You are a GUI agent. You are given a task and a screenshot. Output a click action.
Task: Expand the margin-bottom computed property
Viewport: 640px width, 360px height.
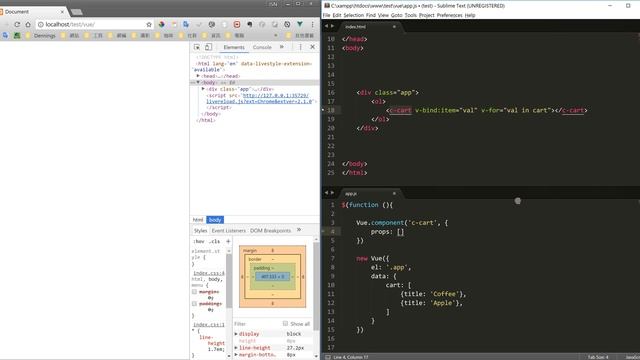(x=236, y=355)
